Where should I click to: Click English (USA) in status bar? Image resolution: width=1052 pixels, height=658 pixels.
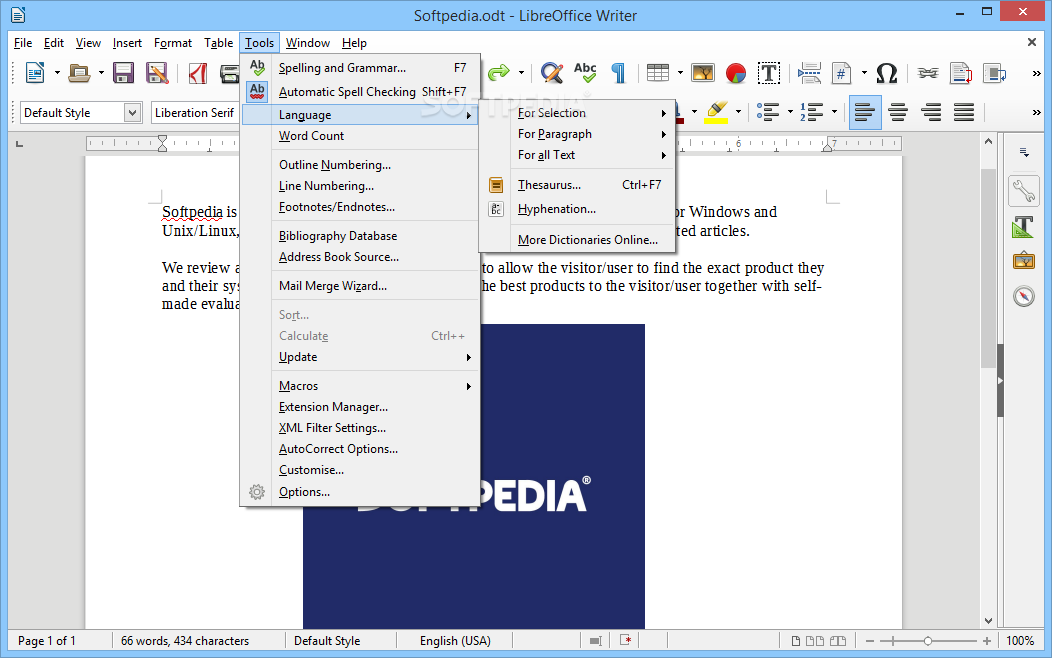pyautogui.click(x=455, y=641)
